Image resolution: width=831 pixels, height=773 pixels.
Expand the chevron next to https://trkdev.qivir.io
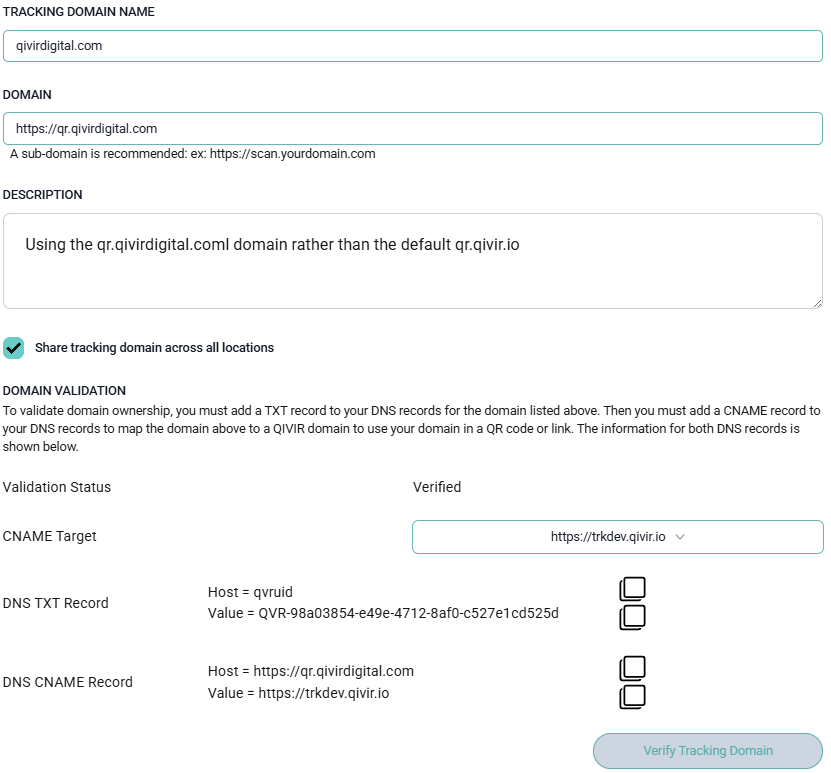680,537
